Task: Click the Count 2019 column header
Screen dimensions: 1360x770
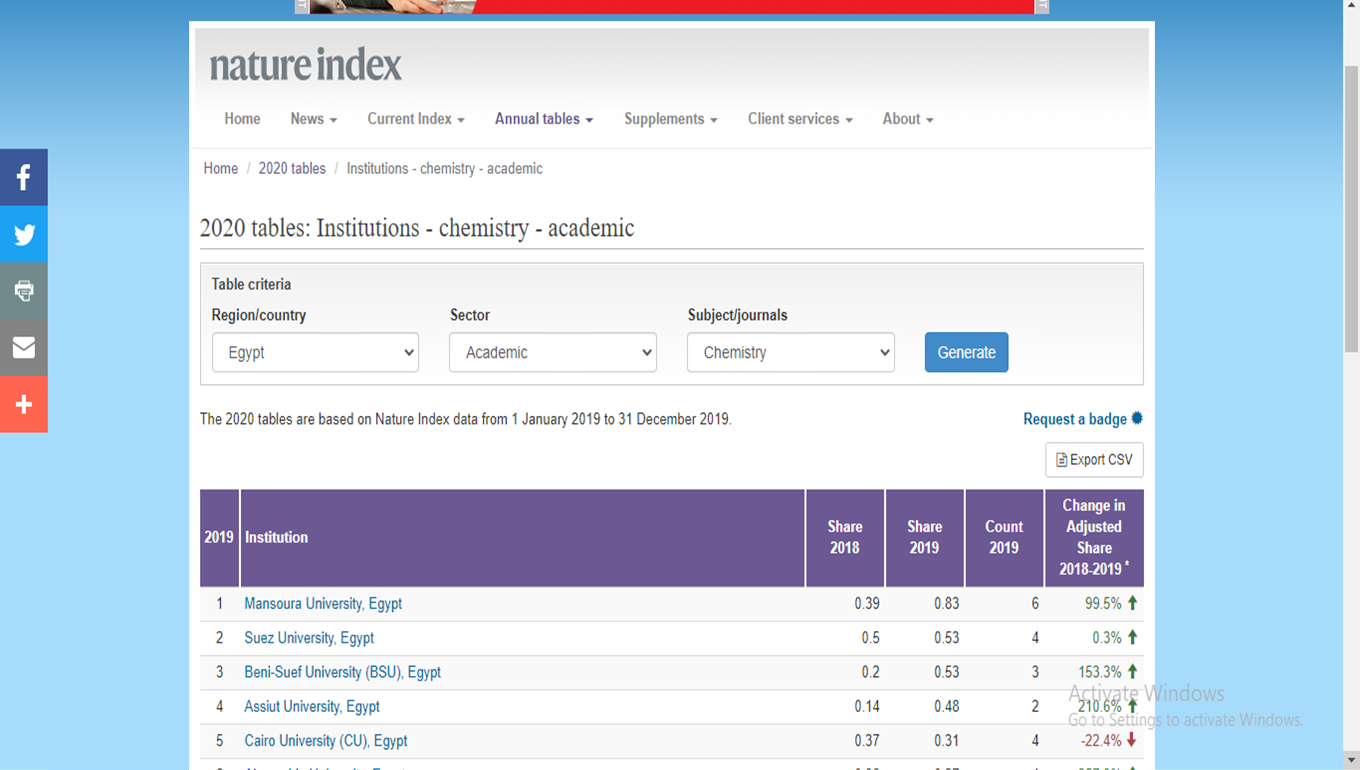Action: [1004, 538]
